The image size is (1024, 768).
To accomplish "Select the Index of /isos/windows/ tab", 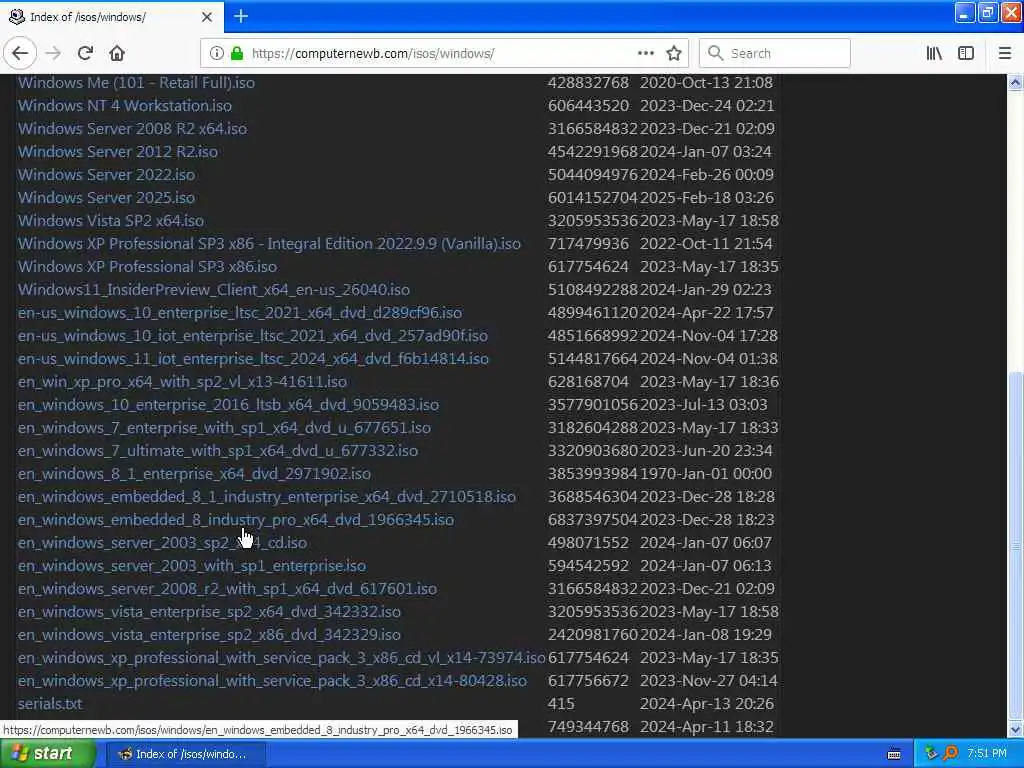I will pos(111,17).
